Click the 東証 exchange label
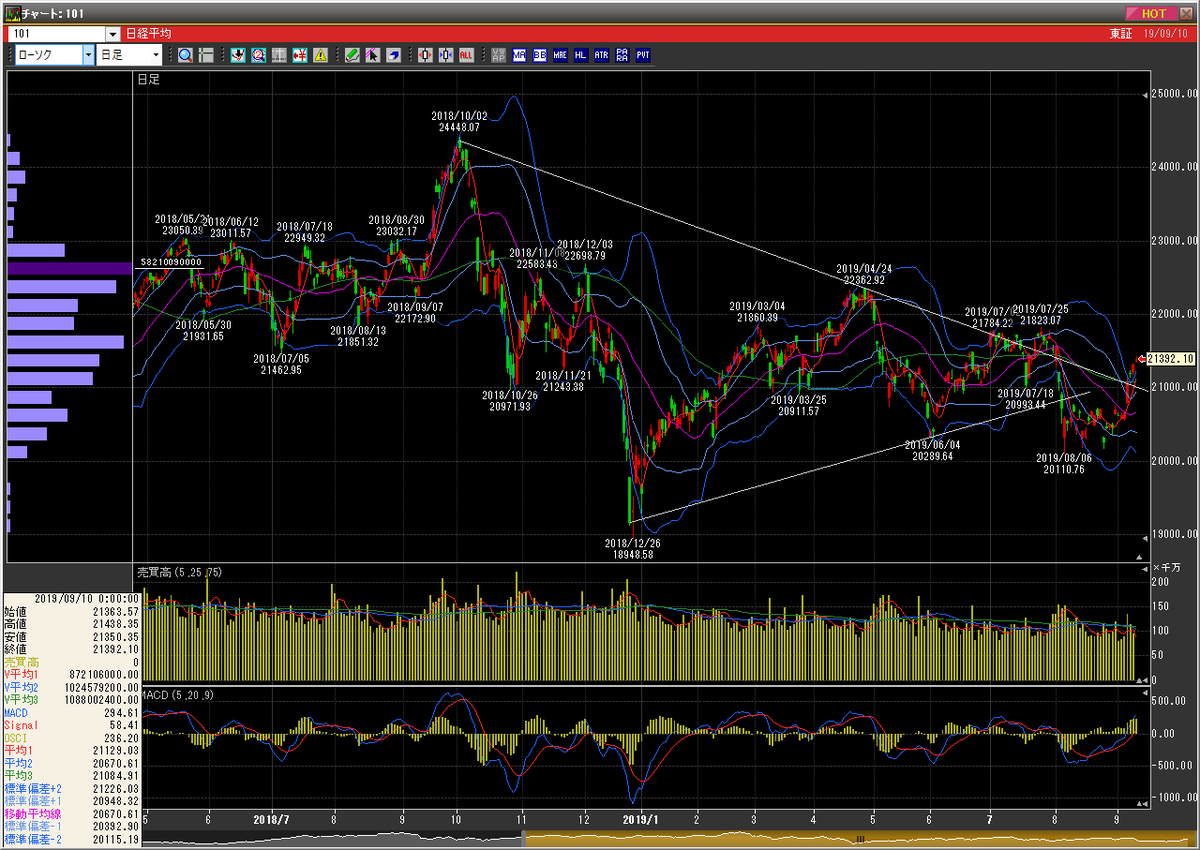The height and width of the screenshot is (850, 1200). (x=1121, y=34)
